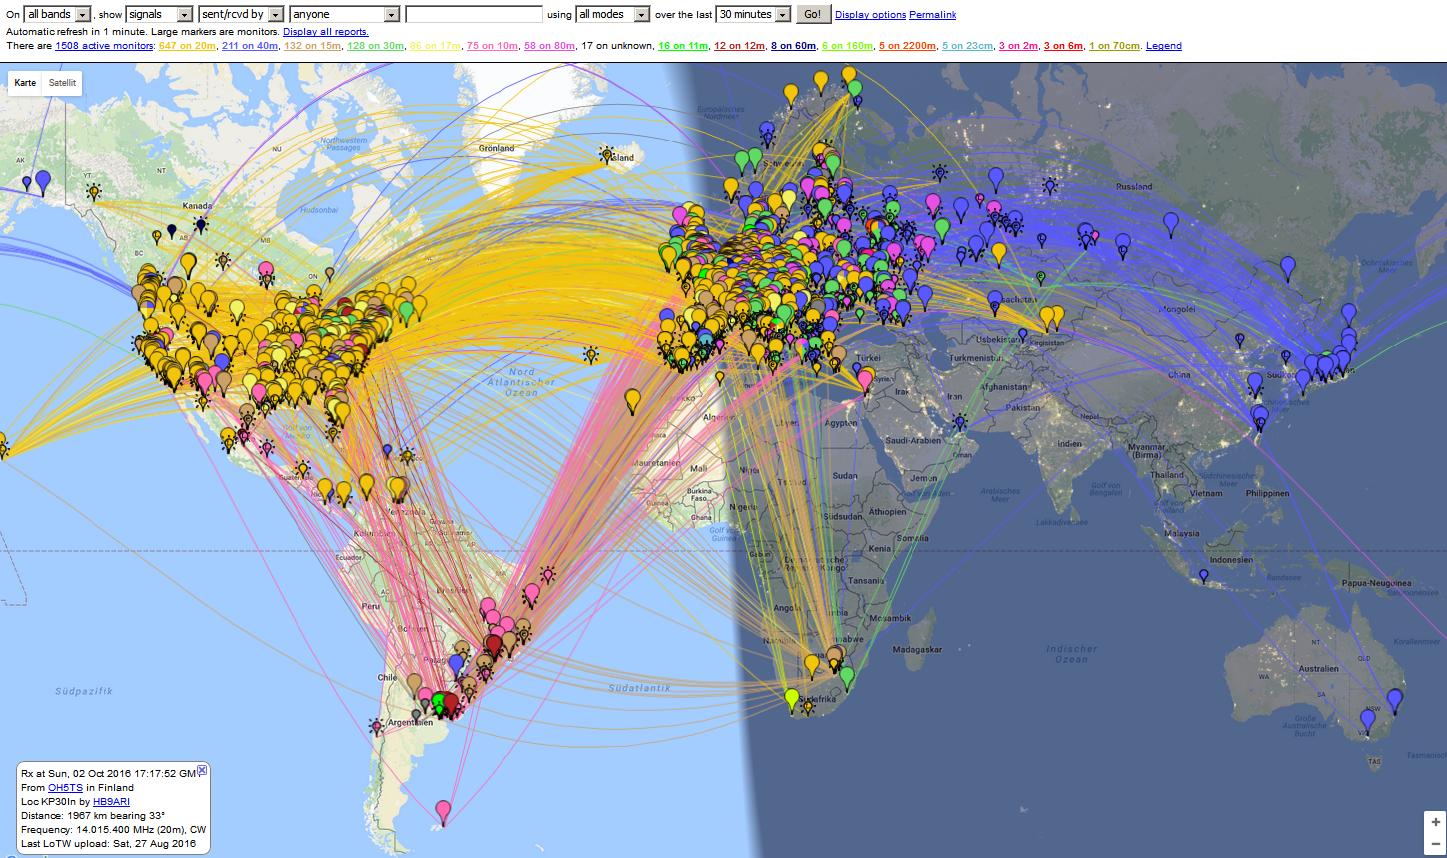Click the monitor marker on Iceland
This screenshot has width=1447, height=858.
606,154
